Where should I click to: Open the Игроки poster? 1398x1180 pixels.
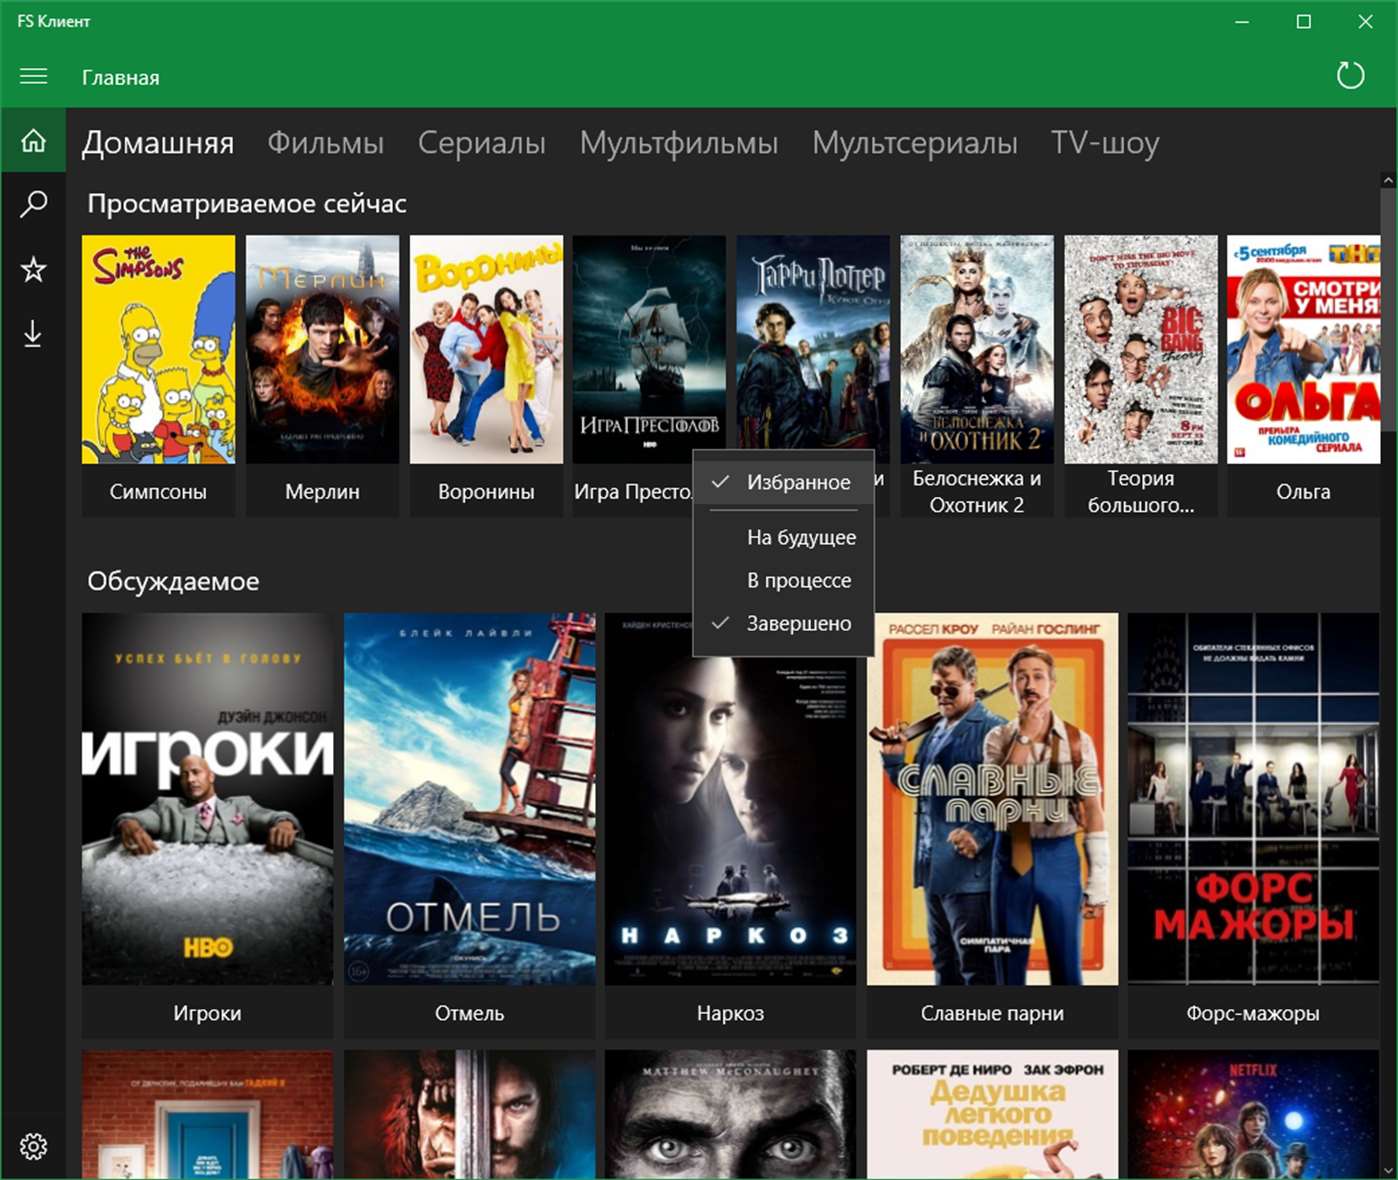click(x=207, y=799)
